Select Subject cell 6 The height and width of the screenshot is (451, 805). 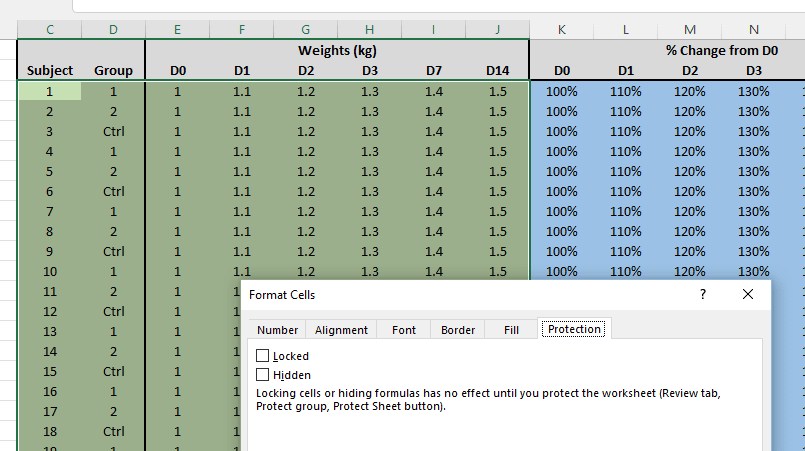point(50,192)
